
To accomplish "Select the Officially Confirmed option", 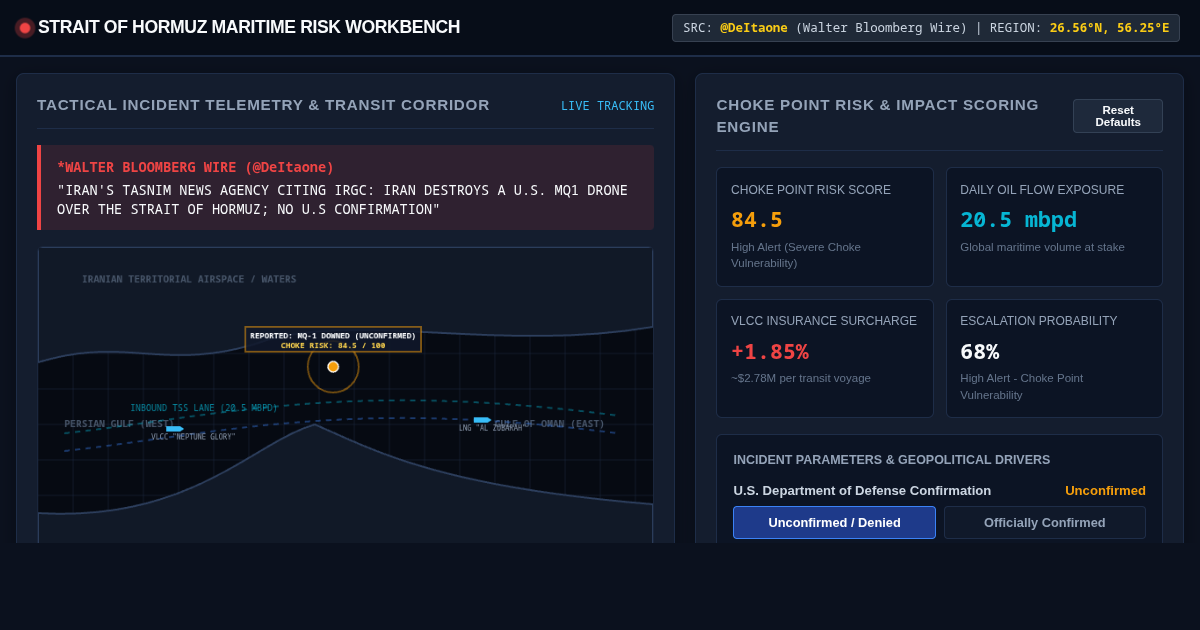I will pyautogui.click(x=1045, y=522).
